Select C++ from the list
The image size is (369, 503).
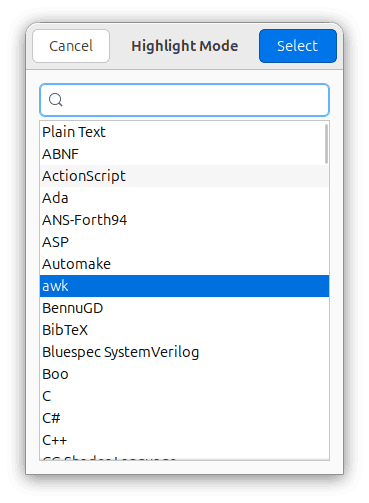click(x=184, y=440)
